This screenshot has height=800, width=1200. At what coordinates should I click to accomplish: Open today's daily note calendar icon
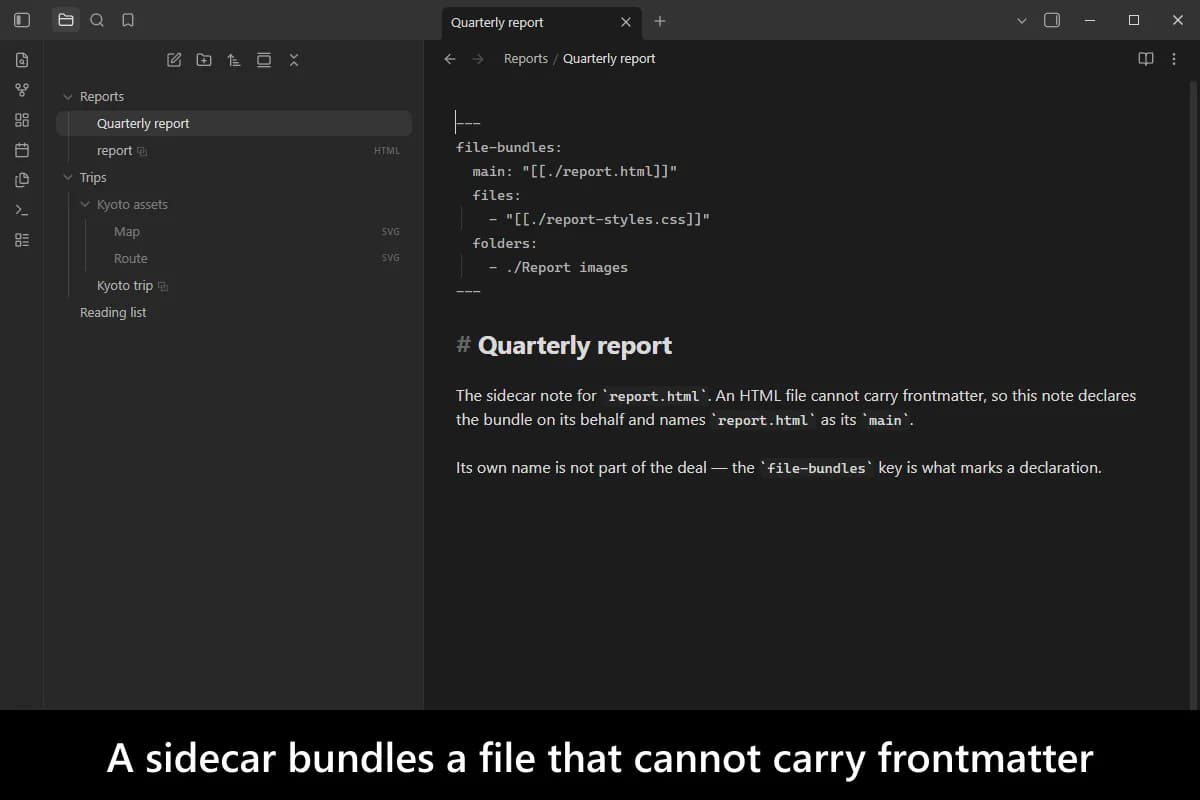coord(21,150)
